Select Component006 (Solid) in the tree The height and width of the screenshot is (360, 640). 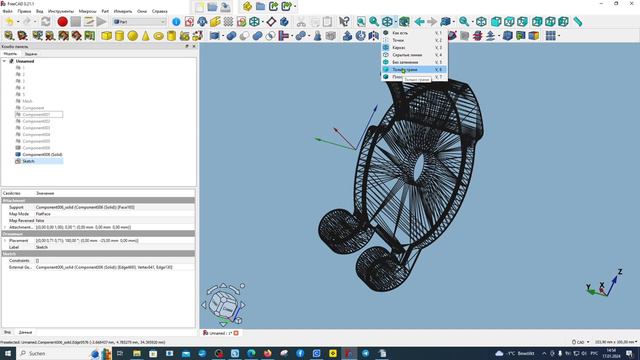pos(42,155)
